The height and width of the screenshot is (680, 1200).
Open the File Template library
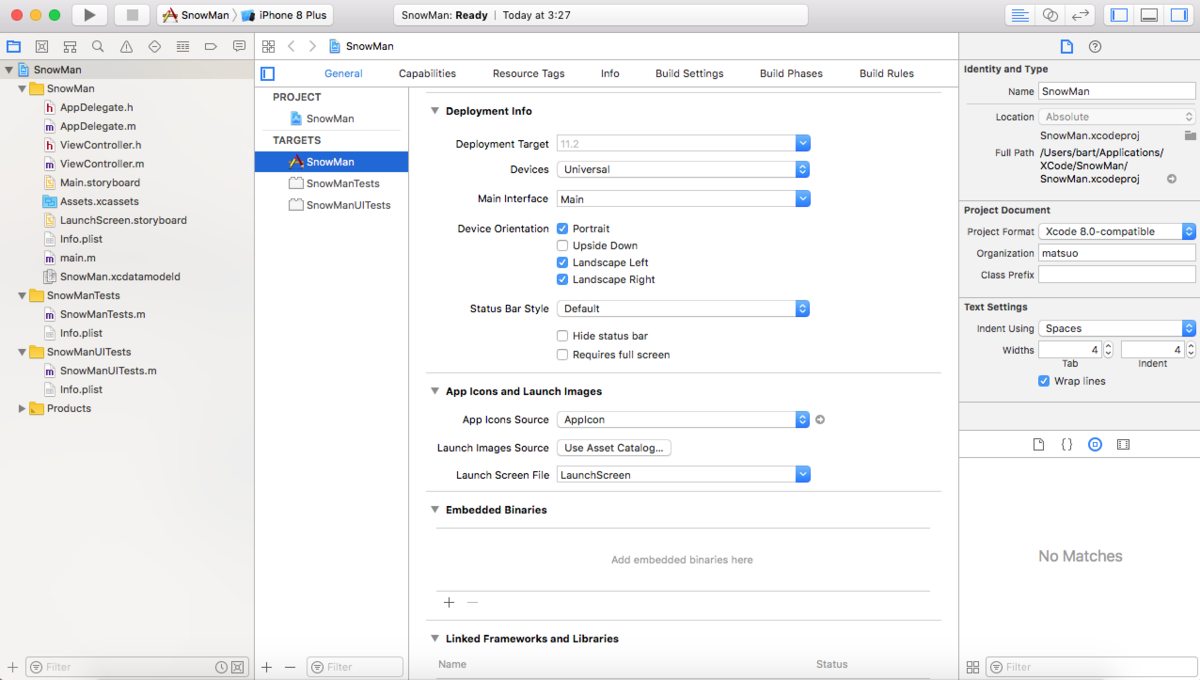(x=1038, y=444)
